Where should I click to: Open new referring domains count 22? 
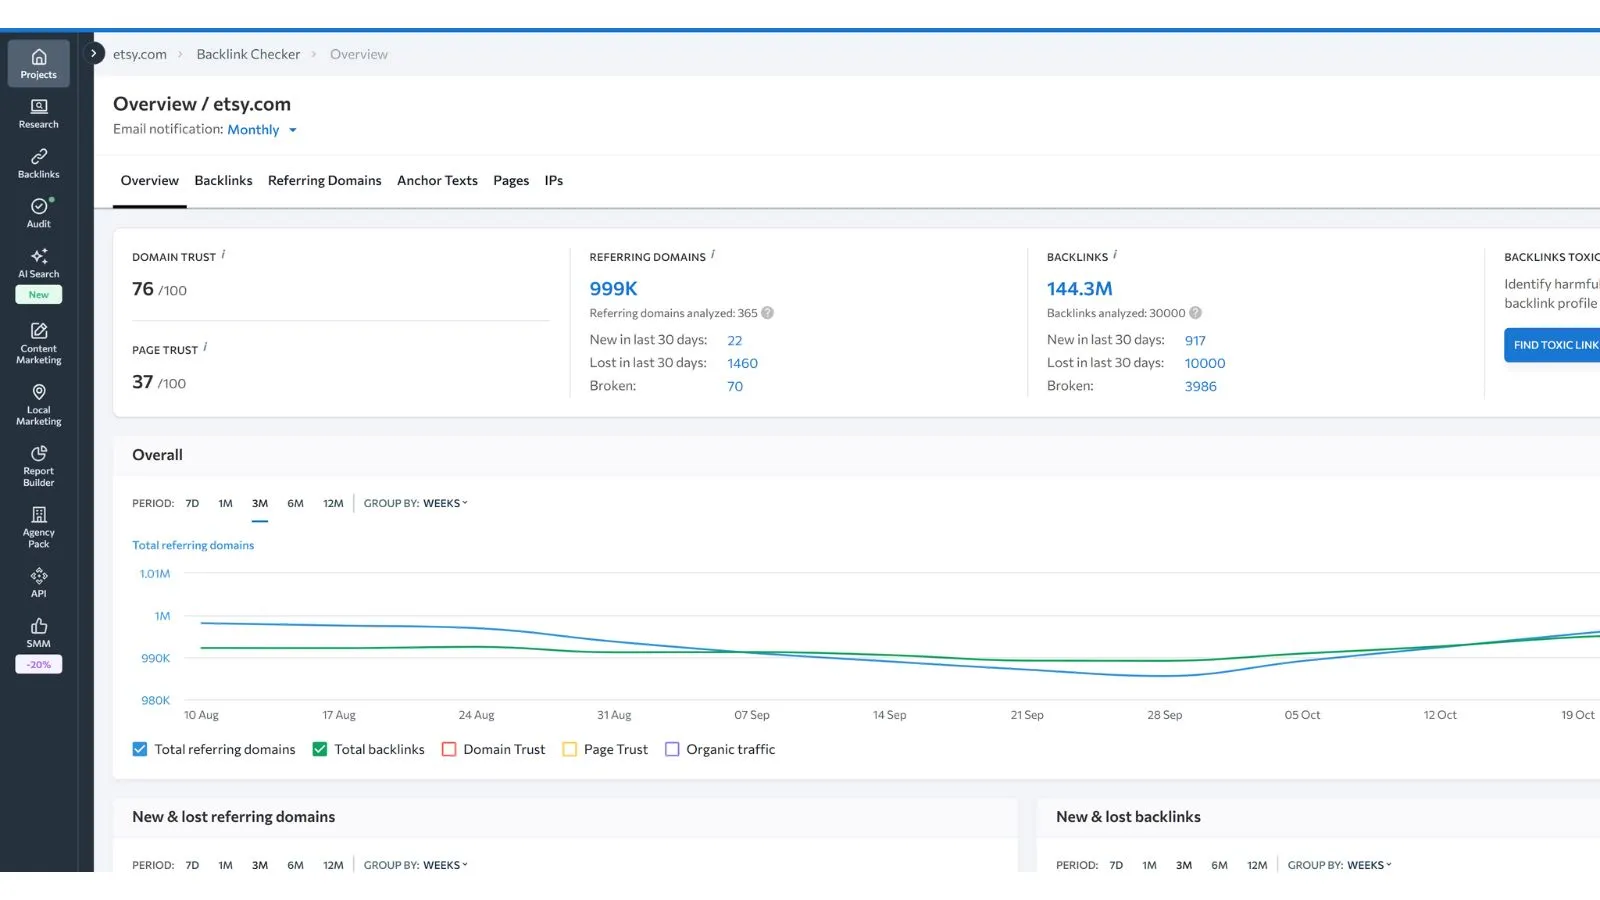[735, 341]
